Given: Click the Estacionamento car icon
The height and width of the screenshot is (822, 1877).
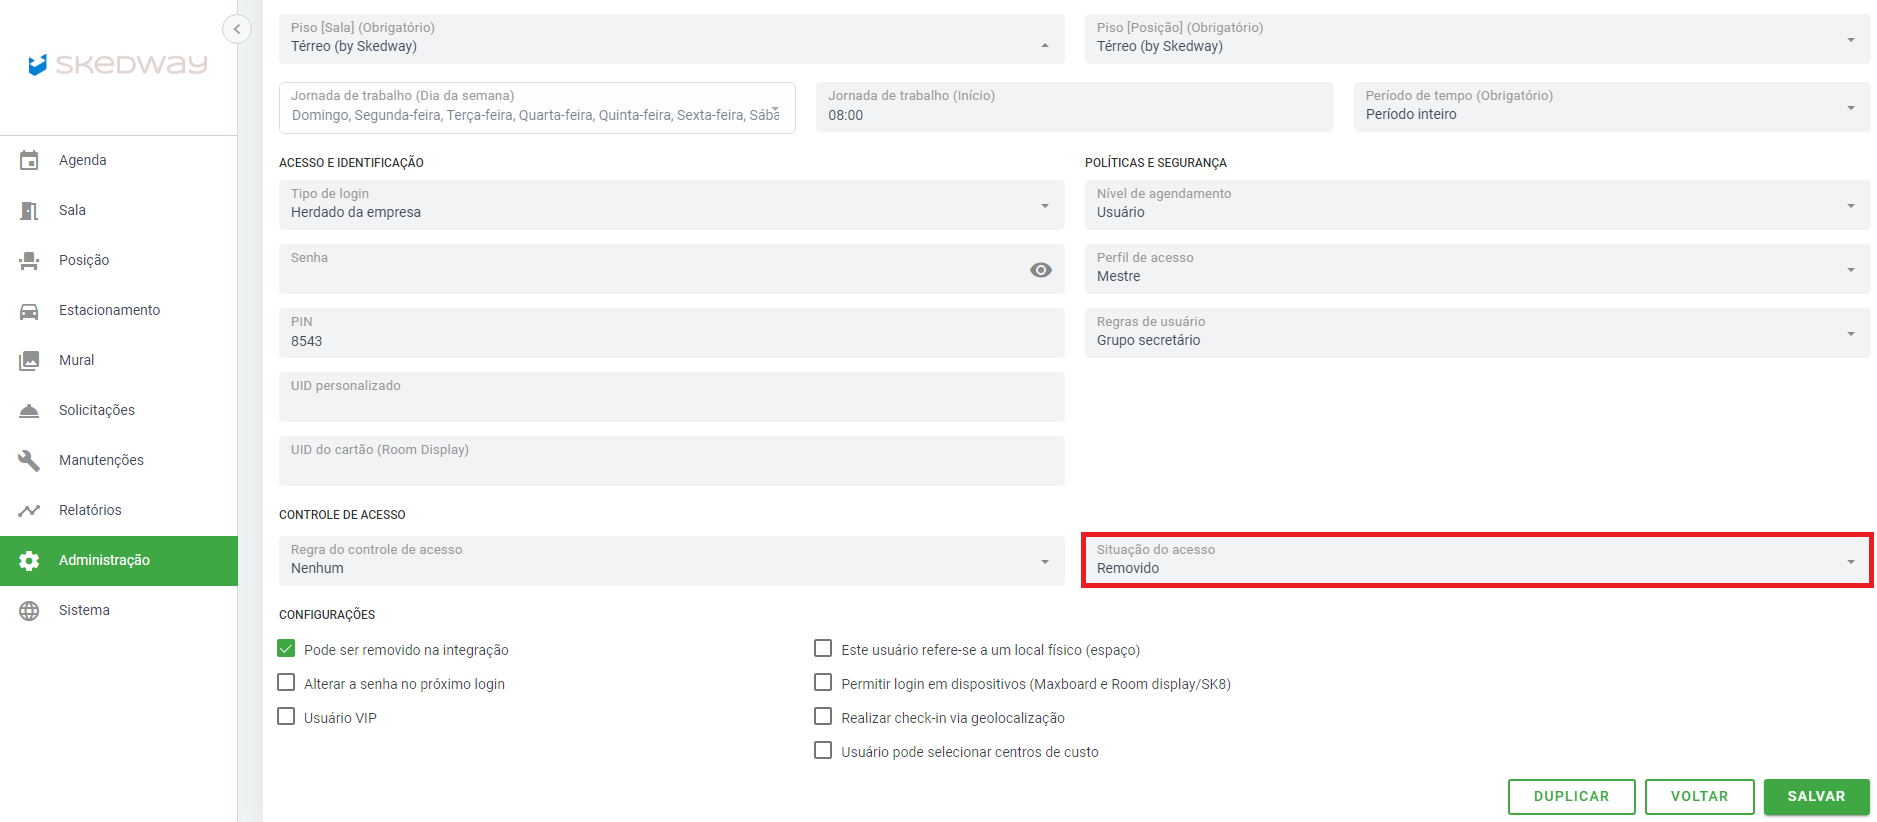Looking at the screenshot, I should point(29,310).
